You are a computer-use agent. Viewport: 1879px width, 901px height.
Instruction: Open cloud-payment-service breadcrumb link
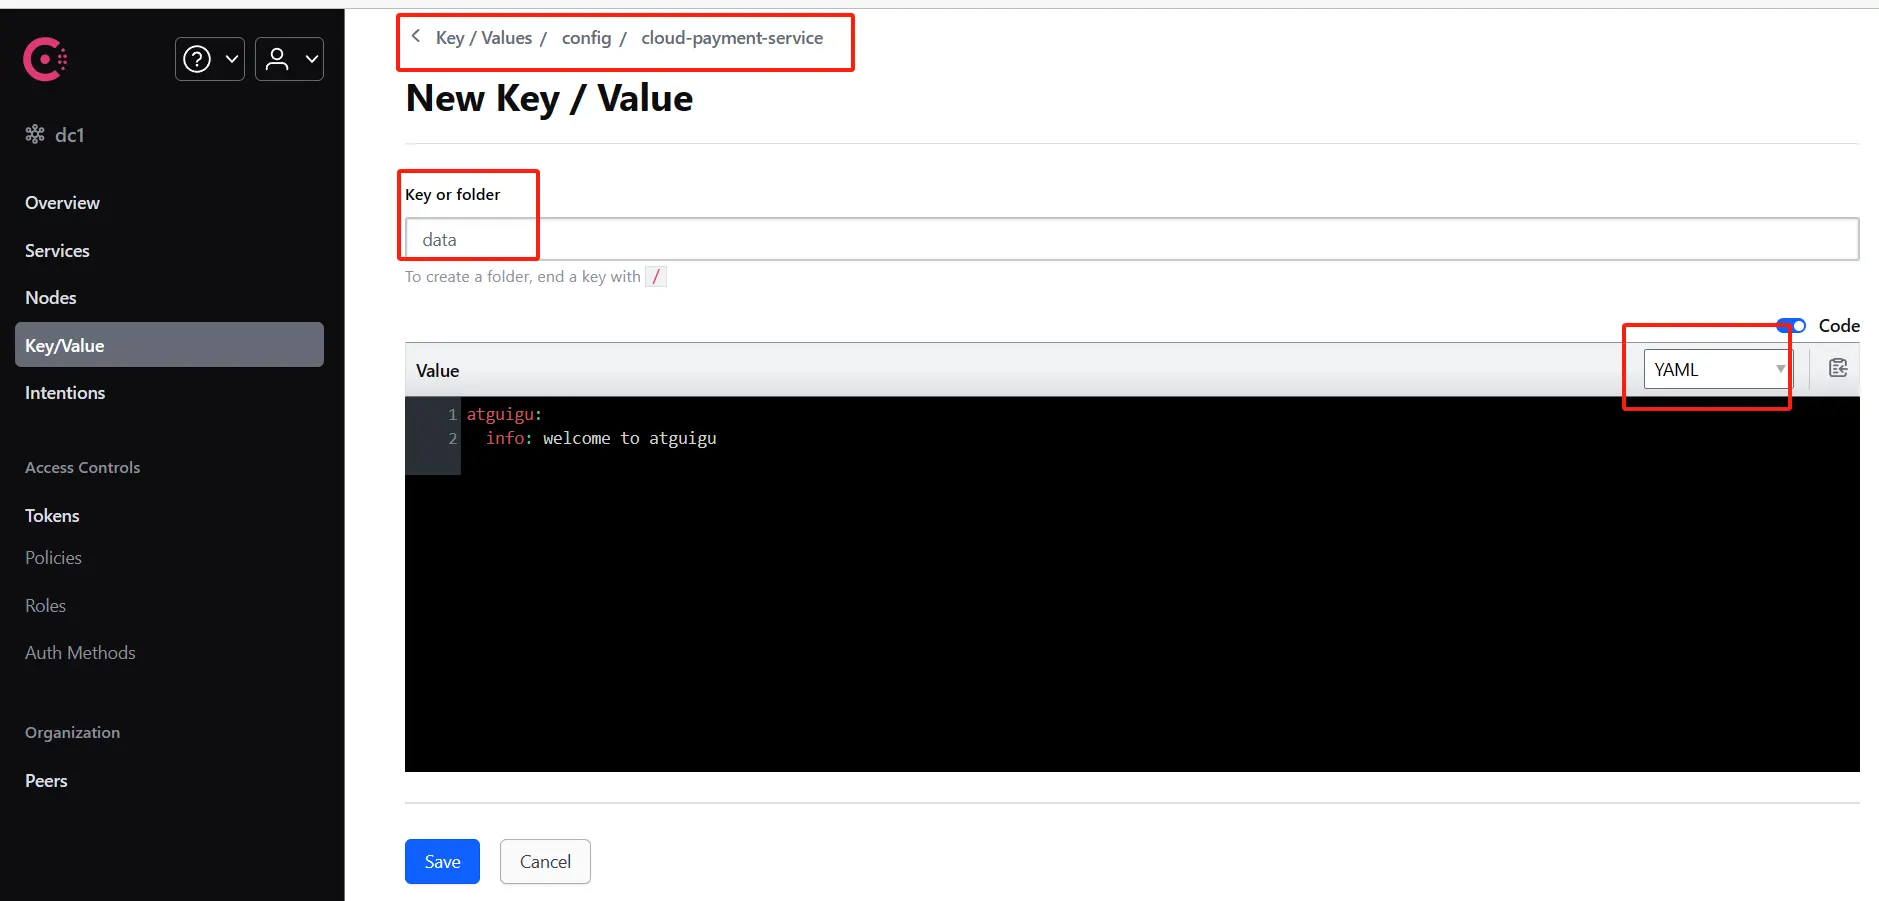(732, 38)
